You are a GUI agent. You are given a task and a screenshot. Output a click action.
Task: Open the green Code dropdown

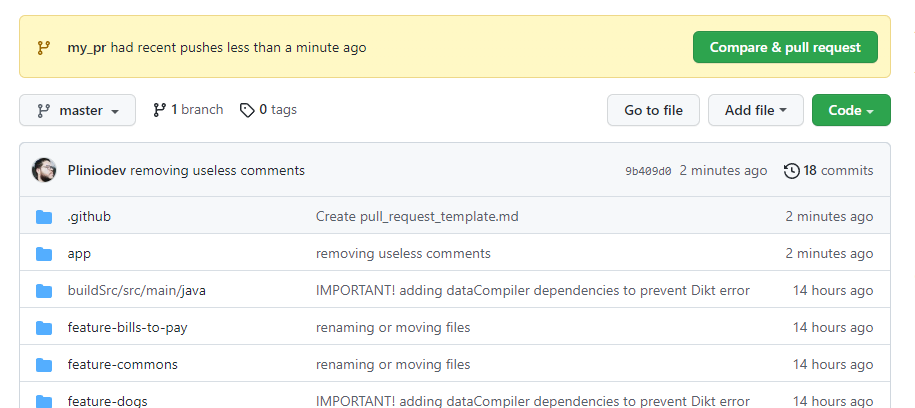pyautogui.click(x=851, y=110)
